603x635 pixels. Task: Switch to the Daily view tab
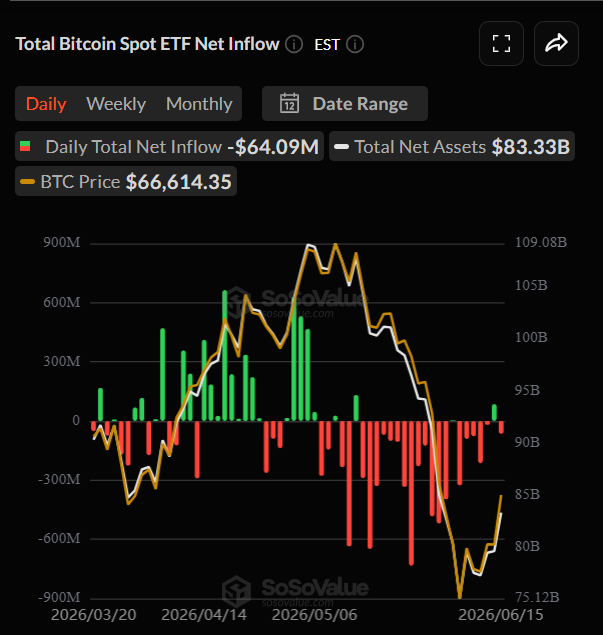tap(46, 104)
